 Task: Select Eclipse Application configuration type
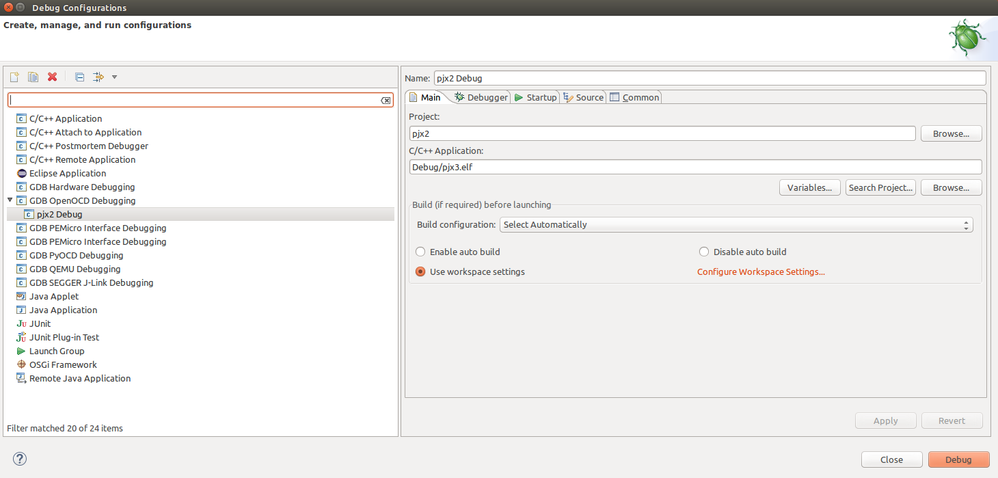(67, 173)
